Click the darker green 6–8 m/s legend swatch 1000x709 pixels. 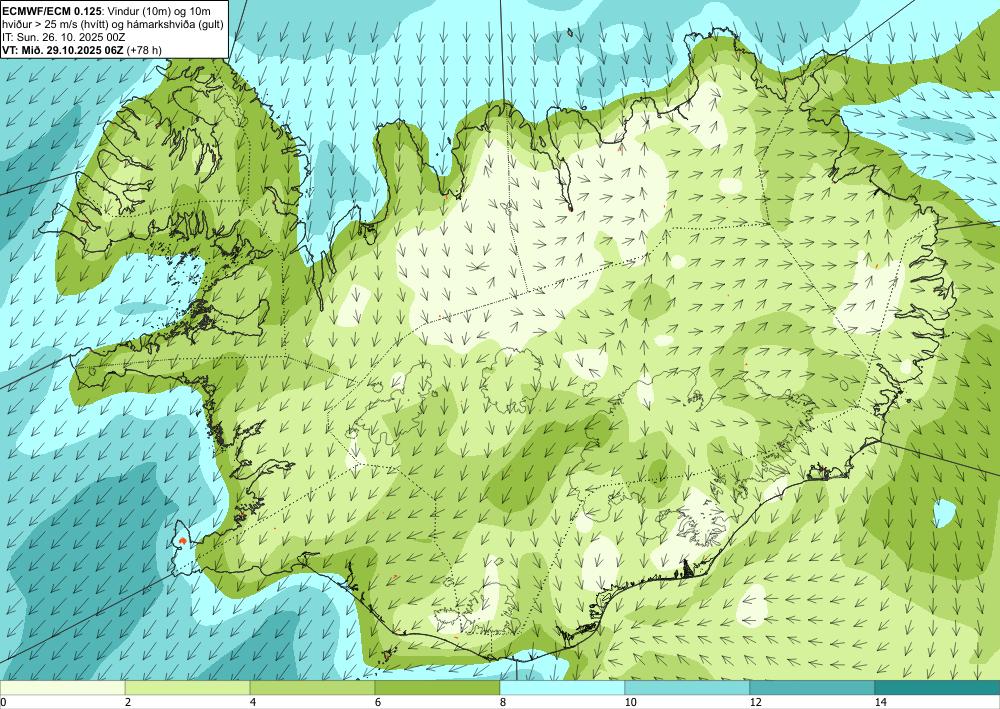click(x=438, y=688)
